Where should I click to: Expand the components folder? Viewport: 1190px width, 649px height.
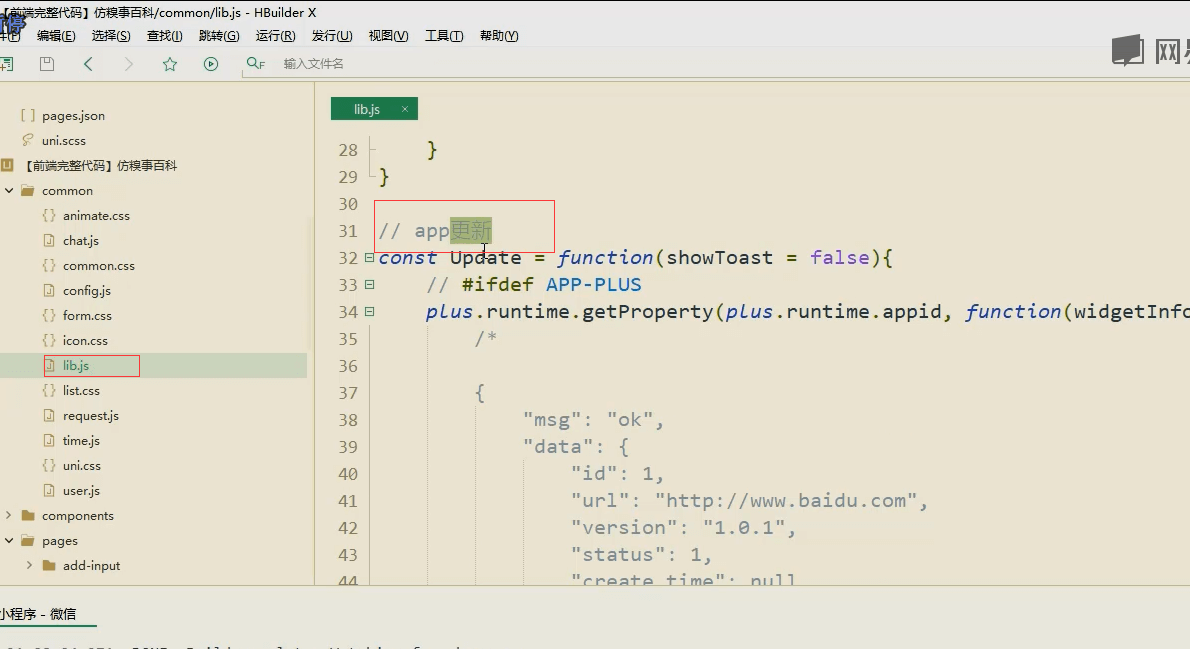click(x=9, y=515)
